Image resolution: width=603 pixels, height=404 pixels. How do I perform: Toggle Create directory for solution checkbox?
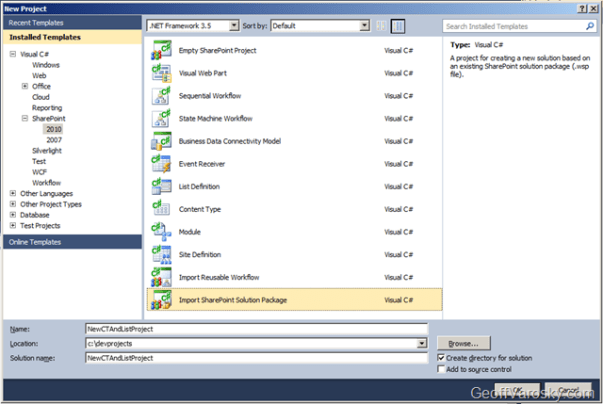[442, 357]
